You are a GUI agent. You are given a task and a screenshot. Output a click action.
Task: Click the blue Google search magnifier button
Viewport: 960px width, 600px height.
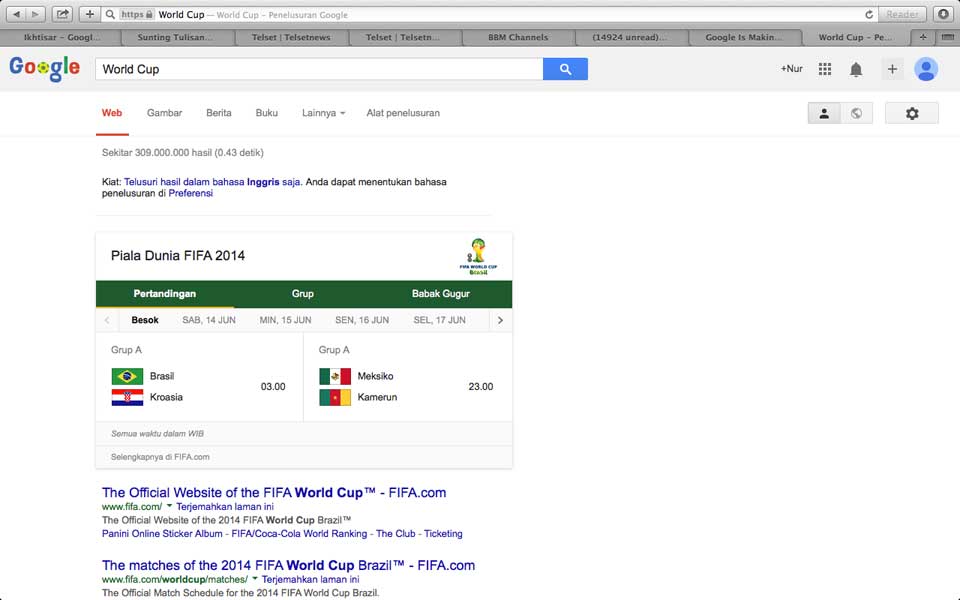[x=565, y=69]
